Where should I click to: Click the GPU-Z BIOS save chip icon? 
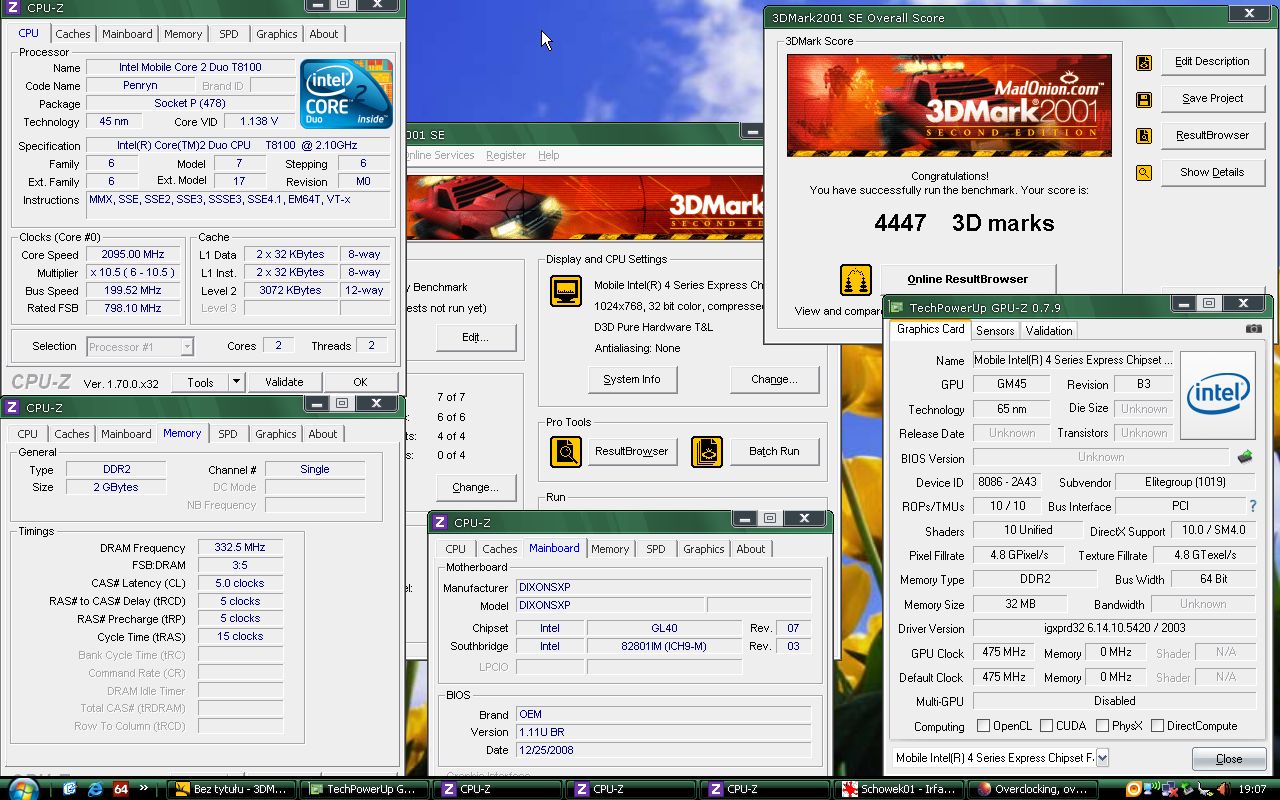point(1244,457)
